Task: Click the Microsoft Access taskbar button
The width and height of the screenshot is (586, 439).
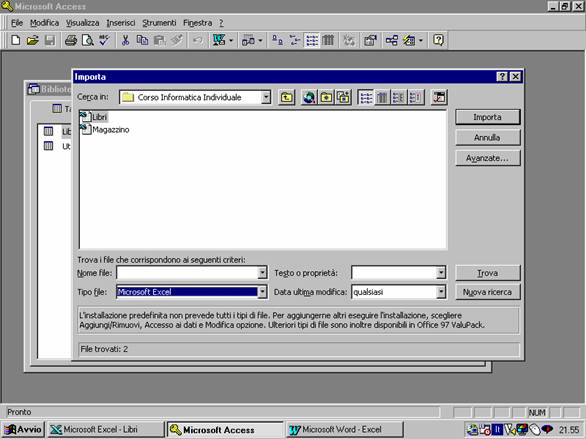Action: click(225, 430)
